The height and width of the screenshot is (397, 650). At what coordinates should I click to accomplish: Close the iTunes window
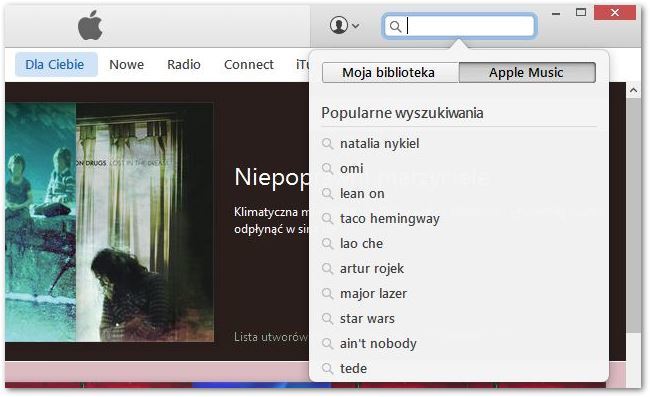click(615, 12)
